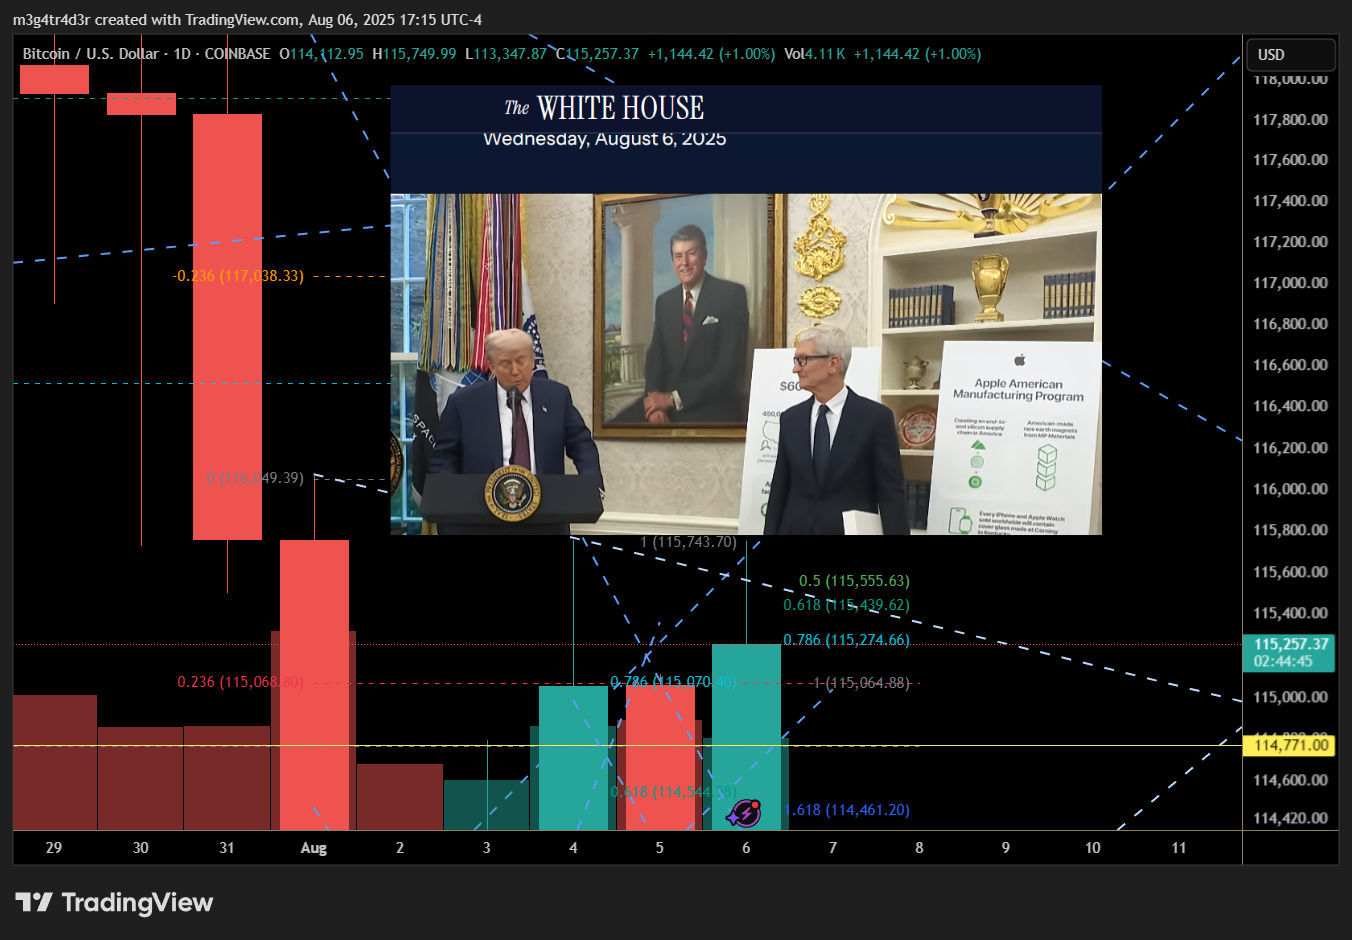The image size is (1352, 940).
Task: Click the 'Aug' label on date axis
Action: click(x=314, y=848)
